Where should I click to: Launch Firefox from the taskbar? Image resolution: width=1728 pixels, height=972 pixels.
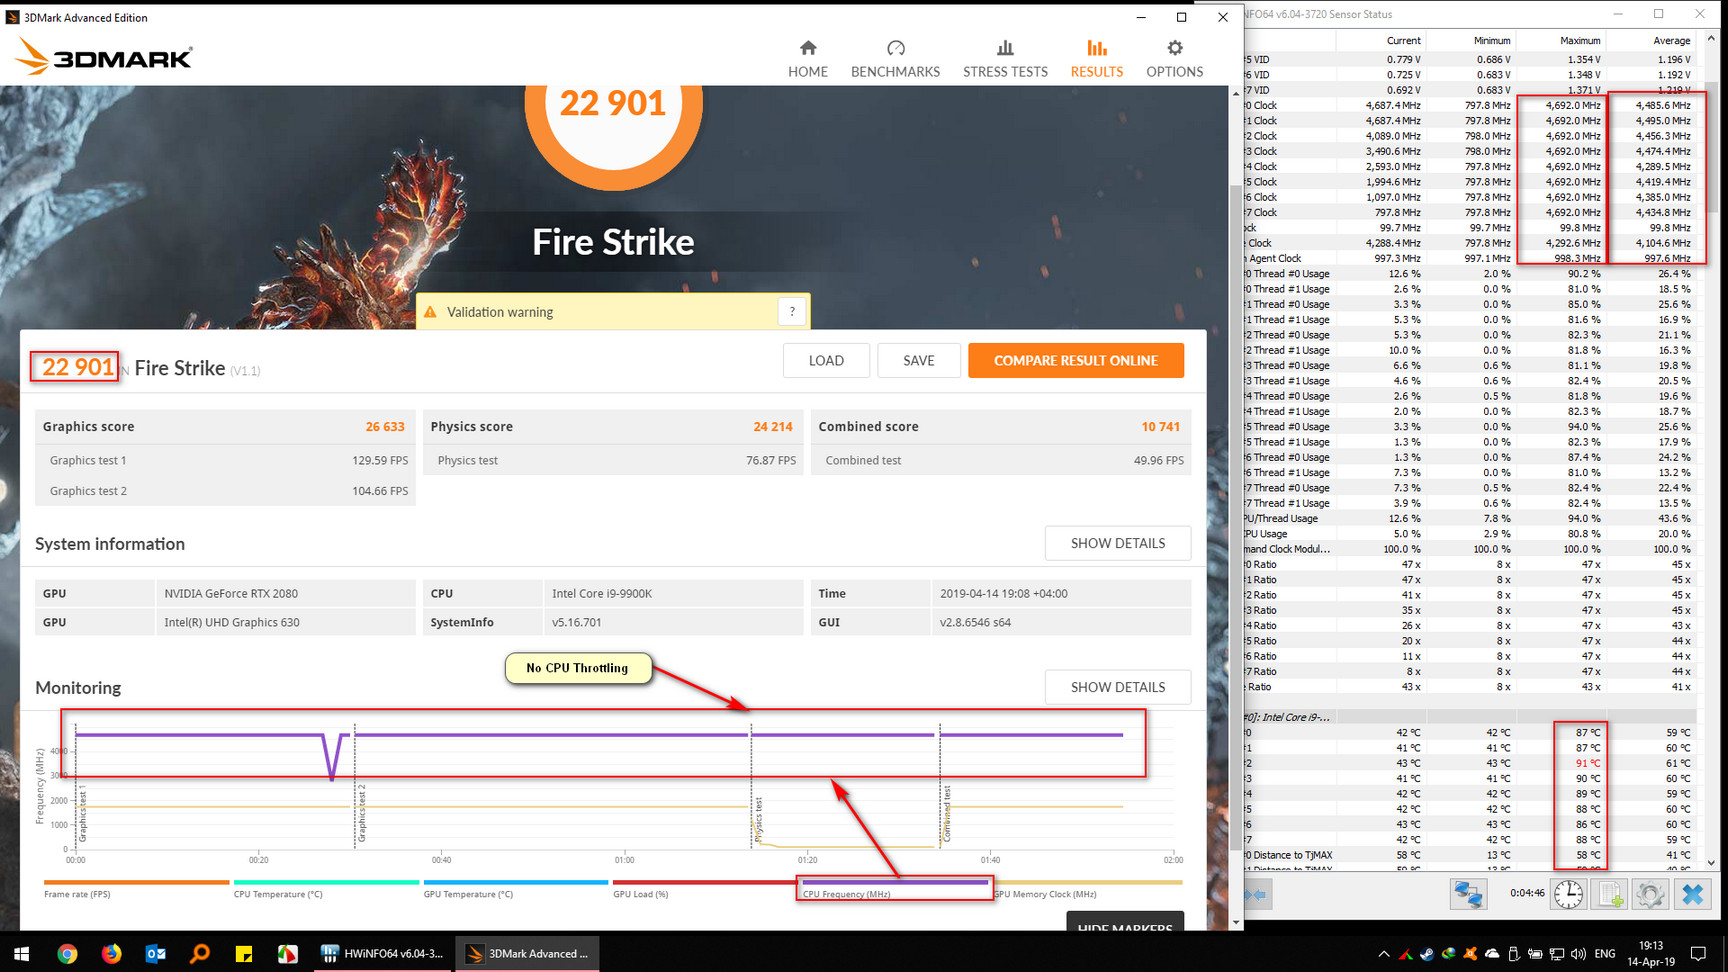(111, 953)
